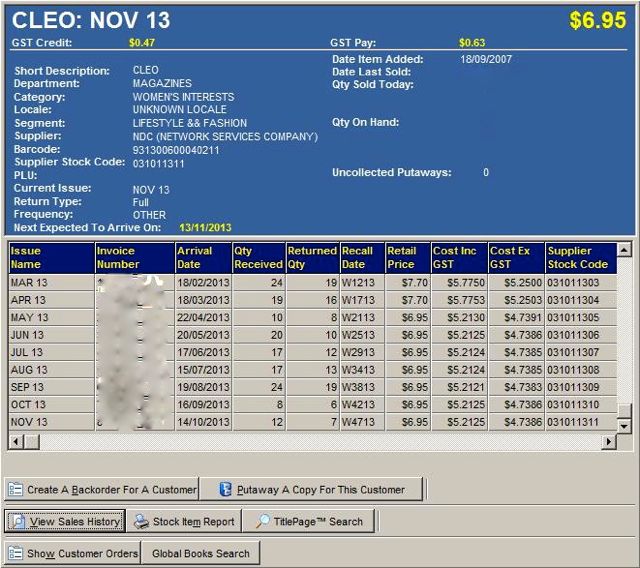Click the horizontal scrollbar right arrow
The image size is (640, 568).
pos(609,441)
